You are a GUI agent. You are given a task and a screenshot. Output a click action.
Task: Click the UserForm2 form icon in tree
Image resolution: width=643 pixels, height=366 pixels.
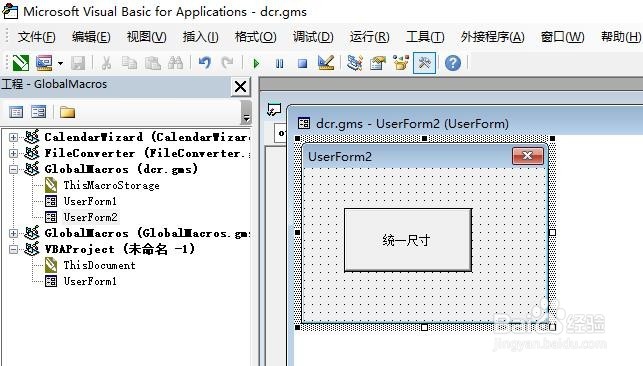point(51,217)
